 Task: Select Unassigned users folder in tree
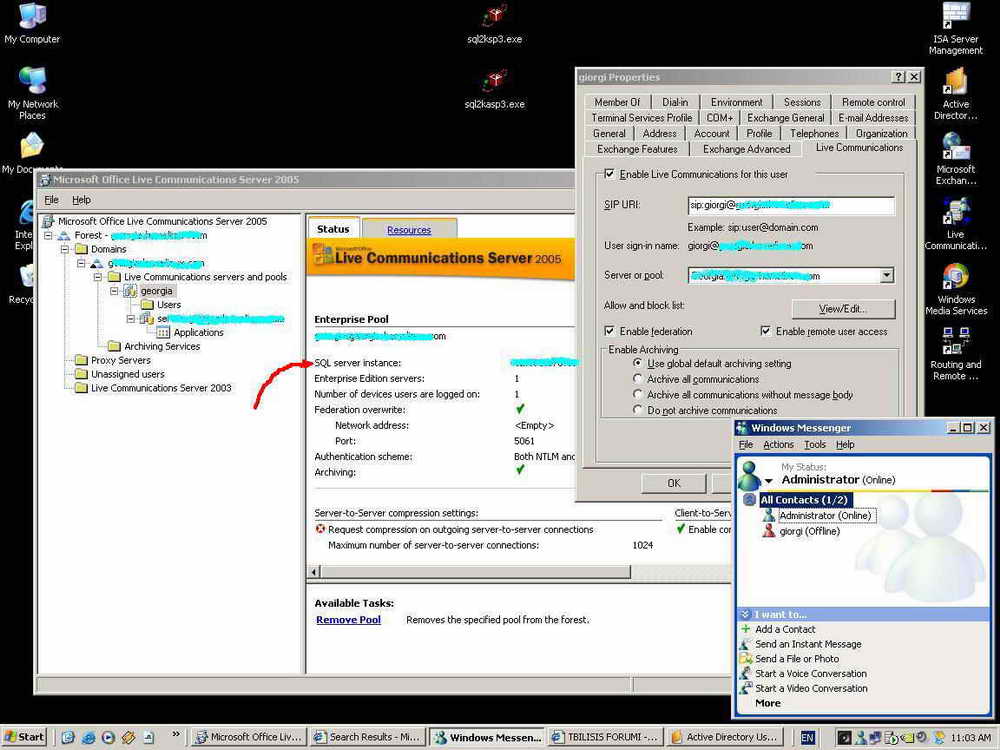click(x=120, y=374)
